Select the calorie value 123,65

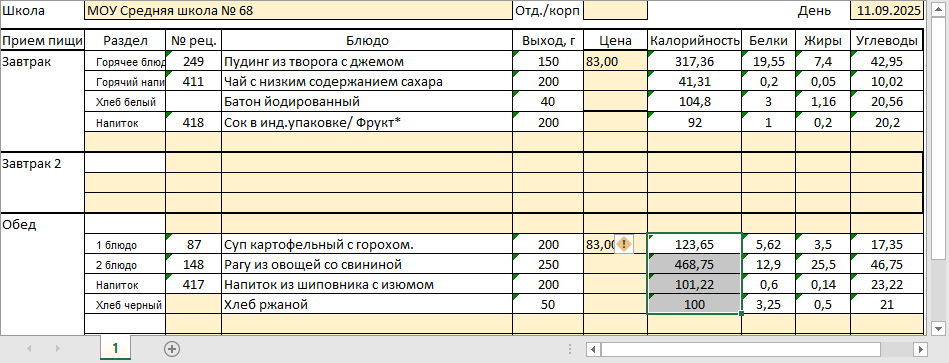[x=695, y=244]
